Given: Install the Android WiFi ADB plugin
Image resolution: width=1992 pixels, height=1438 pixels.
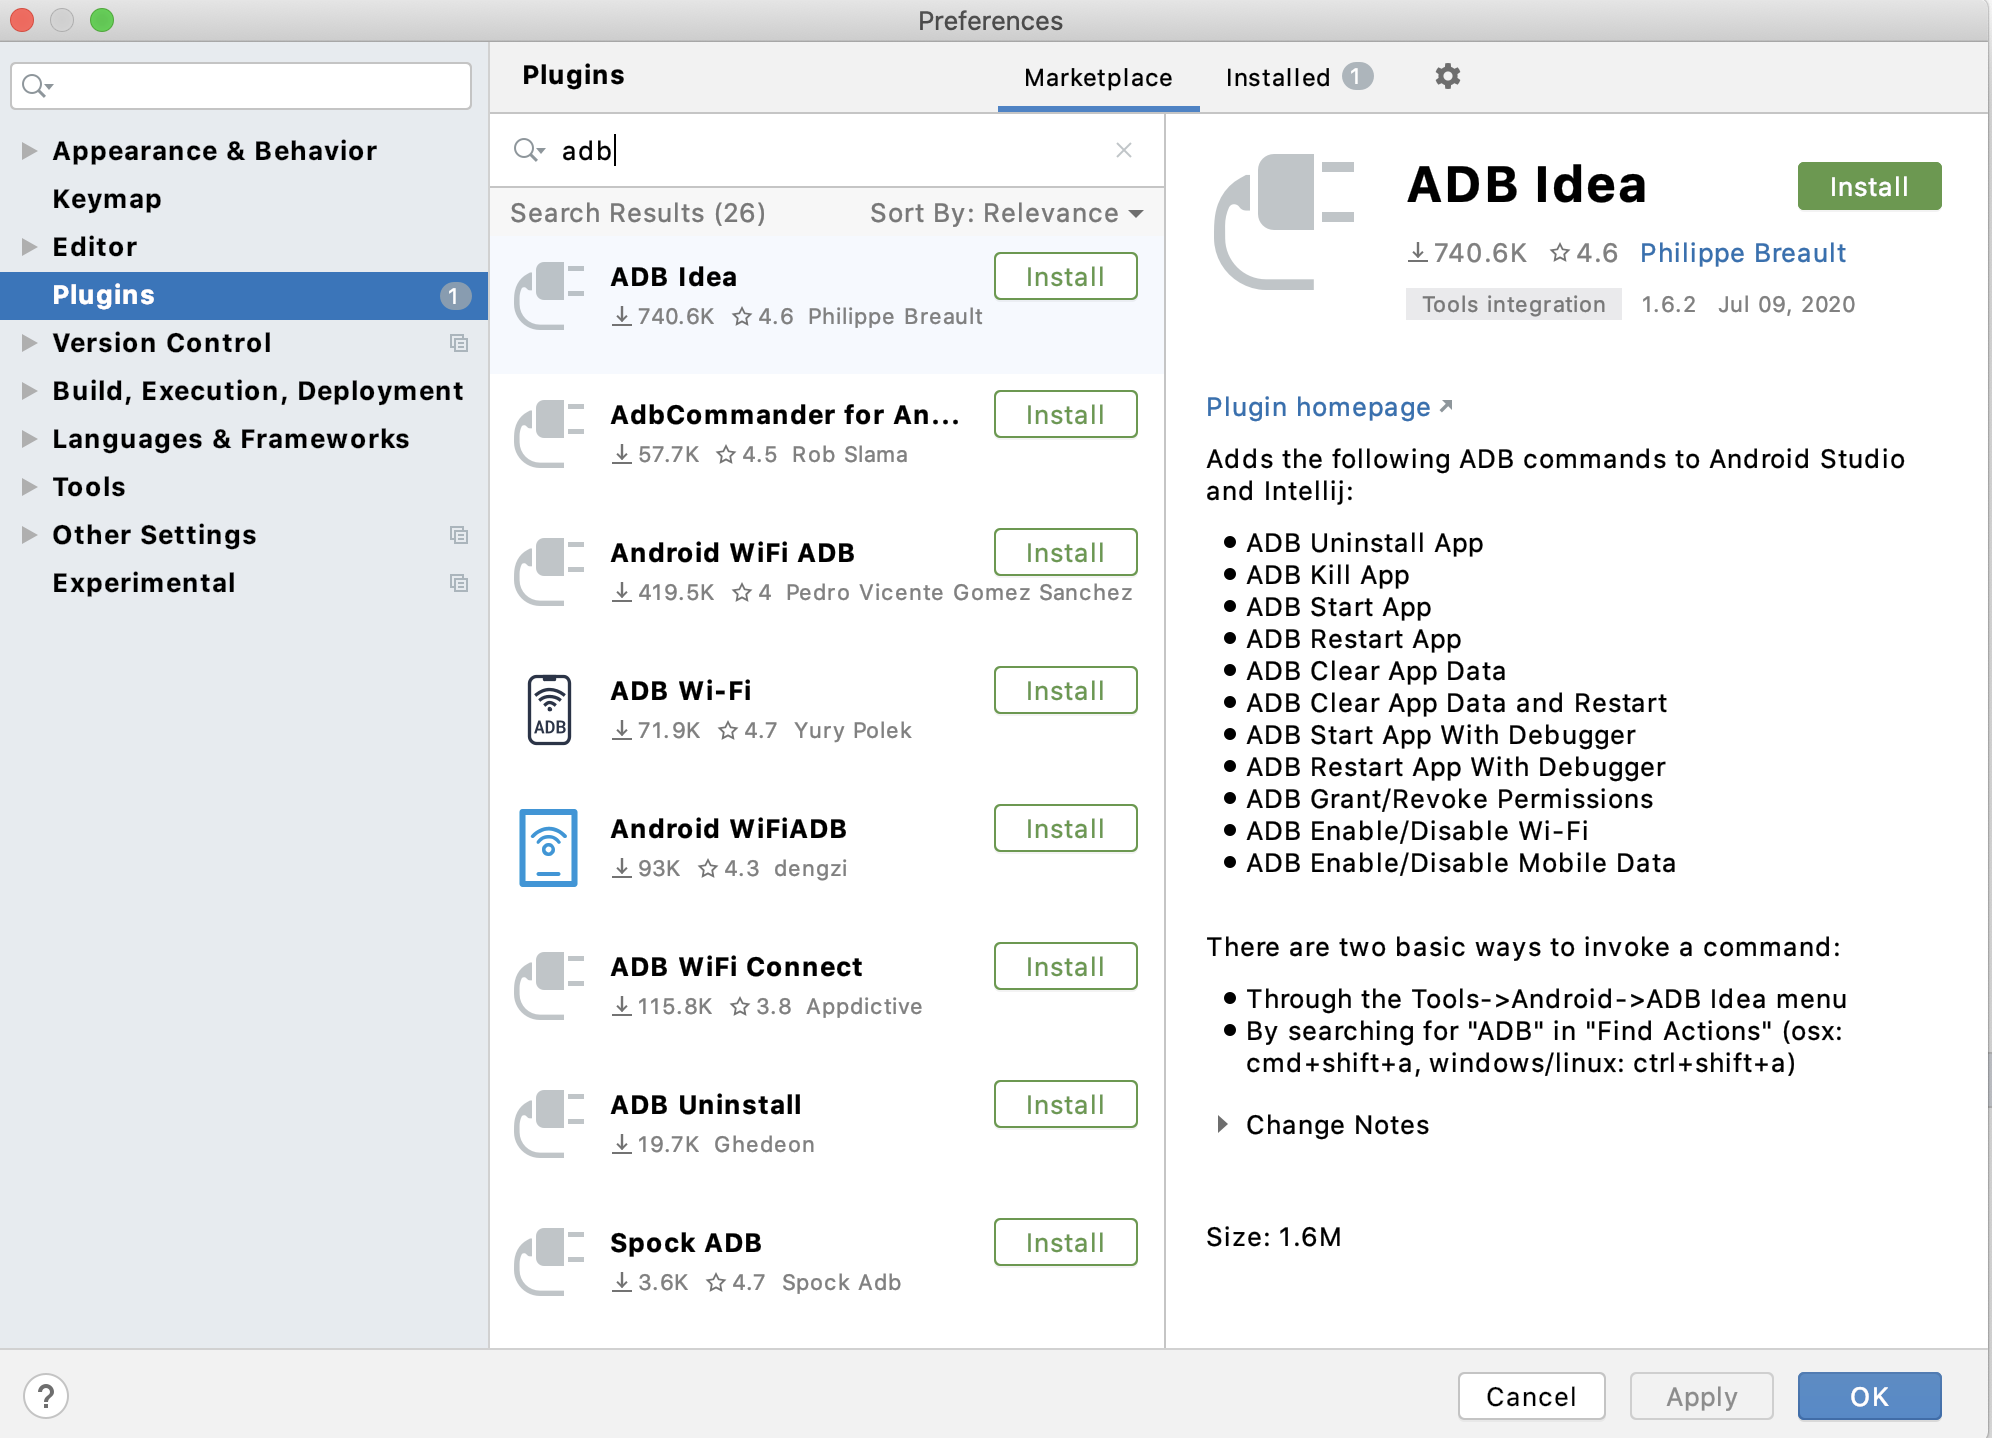Looking at the screenshot, I should (1065, 552).
